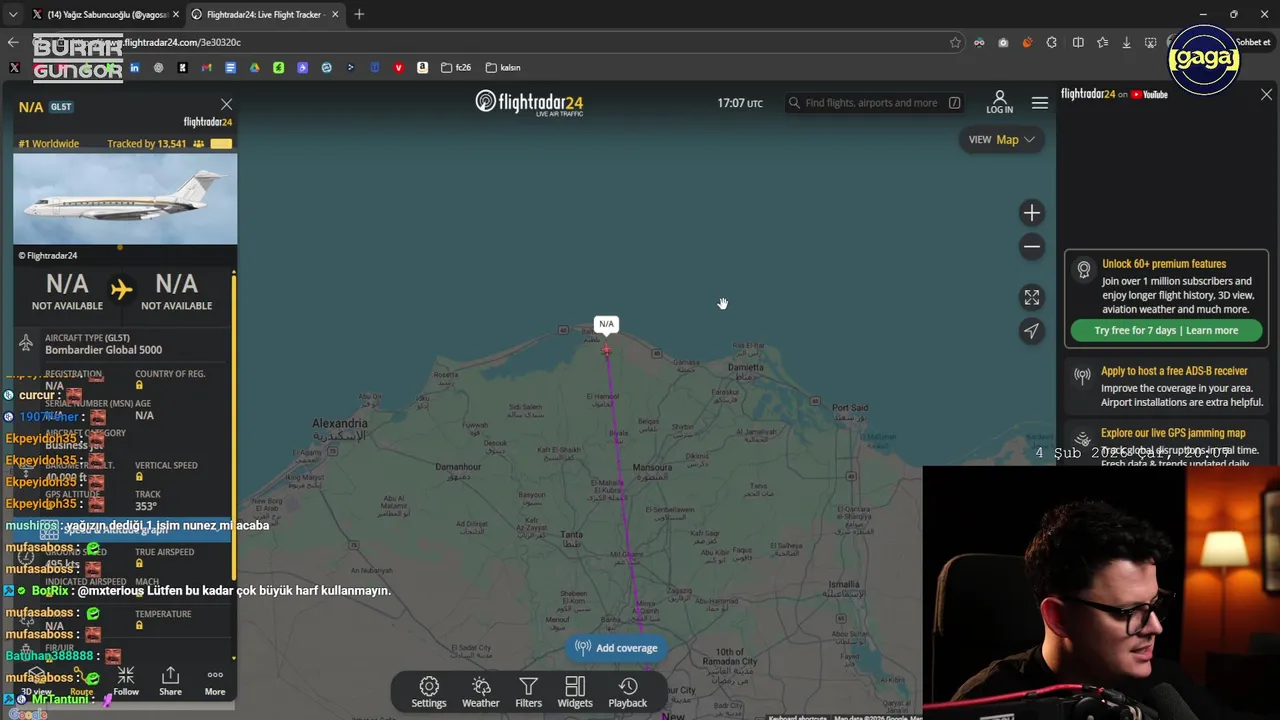1280x720 pixels.
Task: Open the kalsın bookmarks folder
Action: coord(503,68)
